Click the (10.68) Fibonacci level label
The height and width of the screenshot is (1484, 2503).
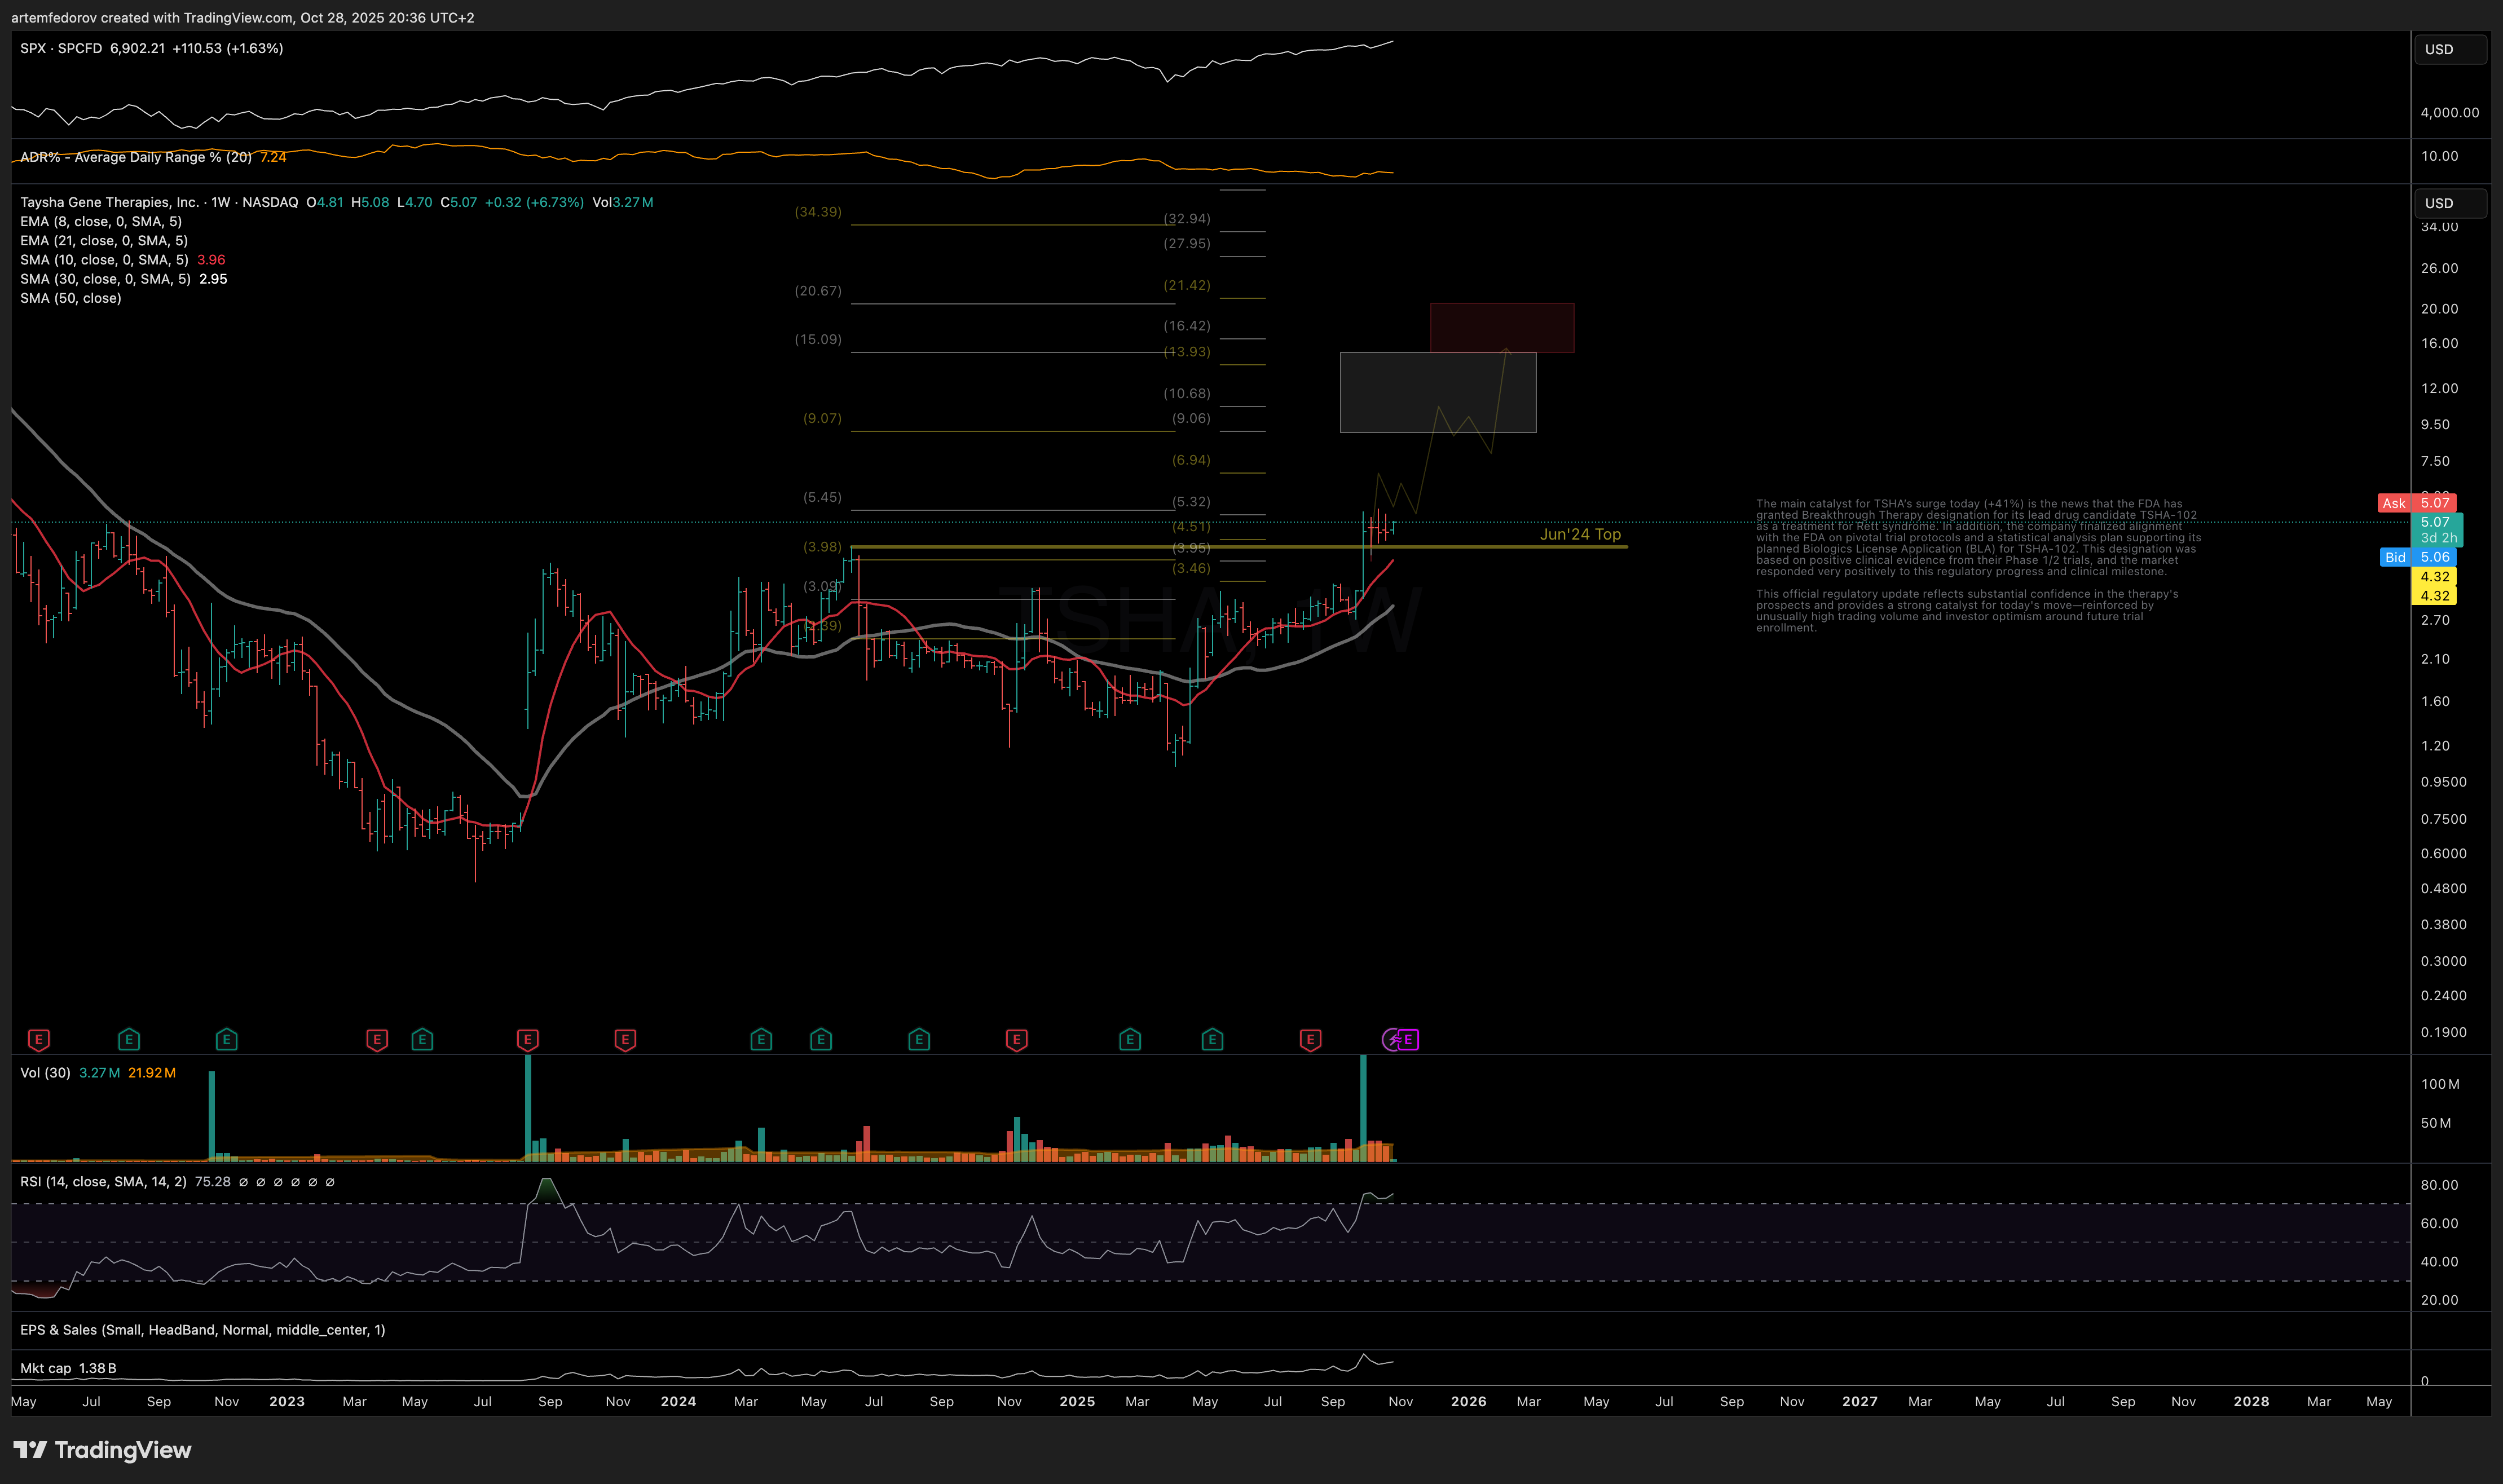click(x=1187, y=393)
